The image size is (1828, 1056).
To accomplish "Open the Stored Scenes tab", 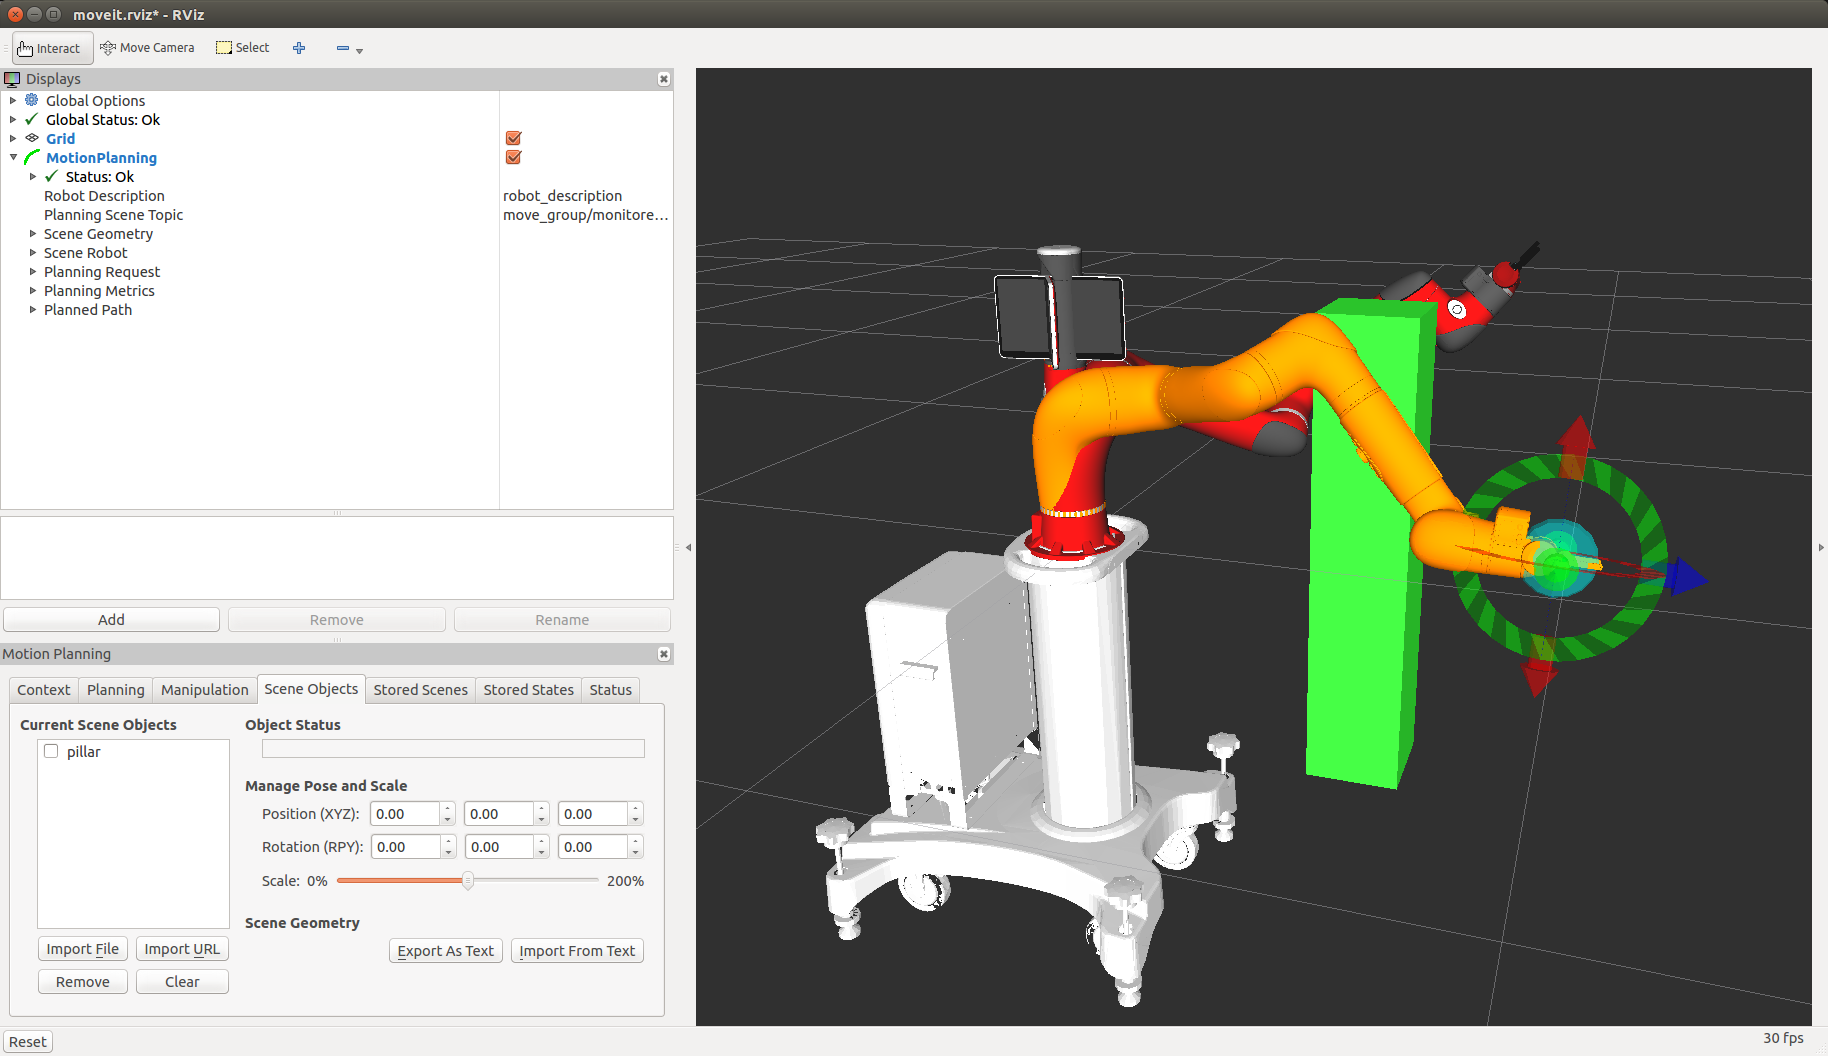I will point(420,690).
